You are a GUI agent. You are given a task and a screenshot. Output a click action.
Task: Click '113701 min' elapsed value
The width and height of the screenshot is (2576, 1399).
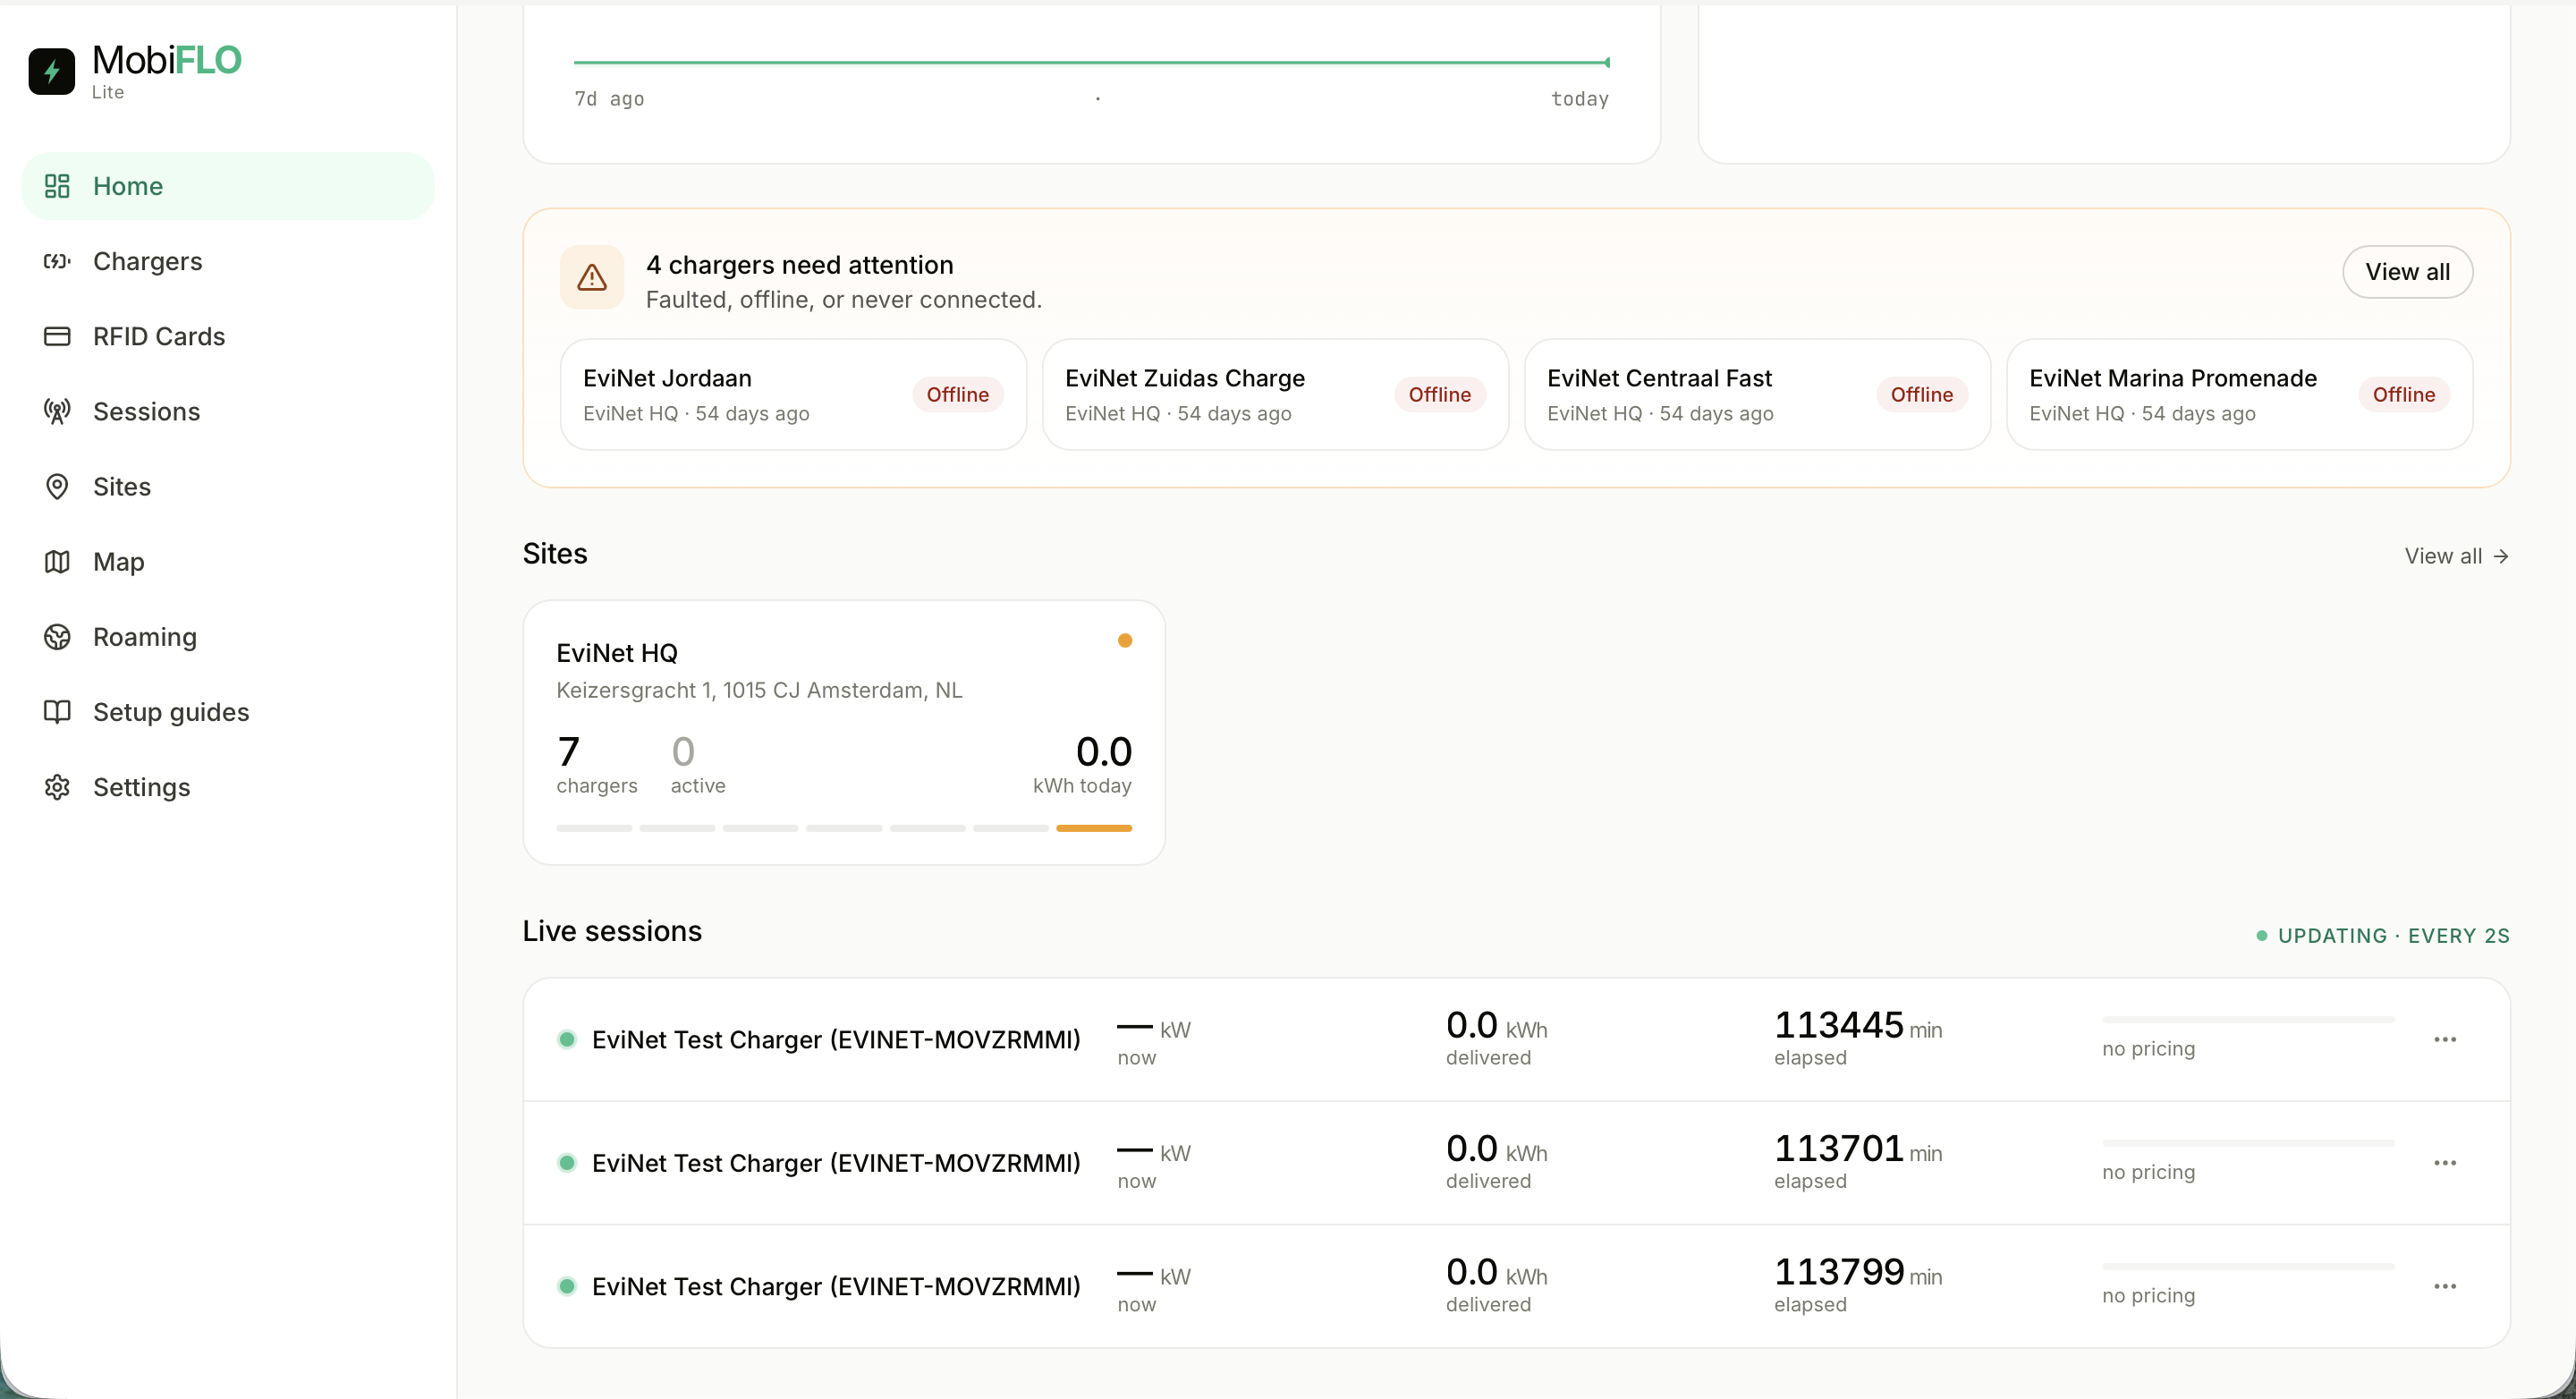[1857, 1148]
